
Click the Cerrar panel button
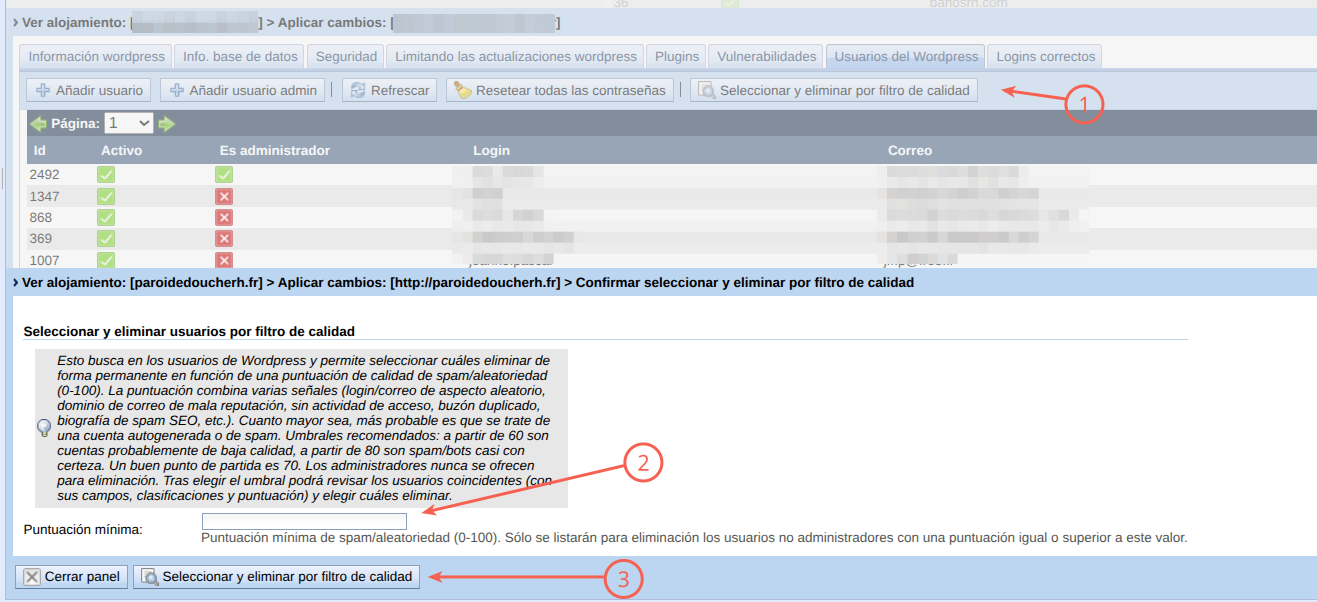coord(71,577)
